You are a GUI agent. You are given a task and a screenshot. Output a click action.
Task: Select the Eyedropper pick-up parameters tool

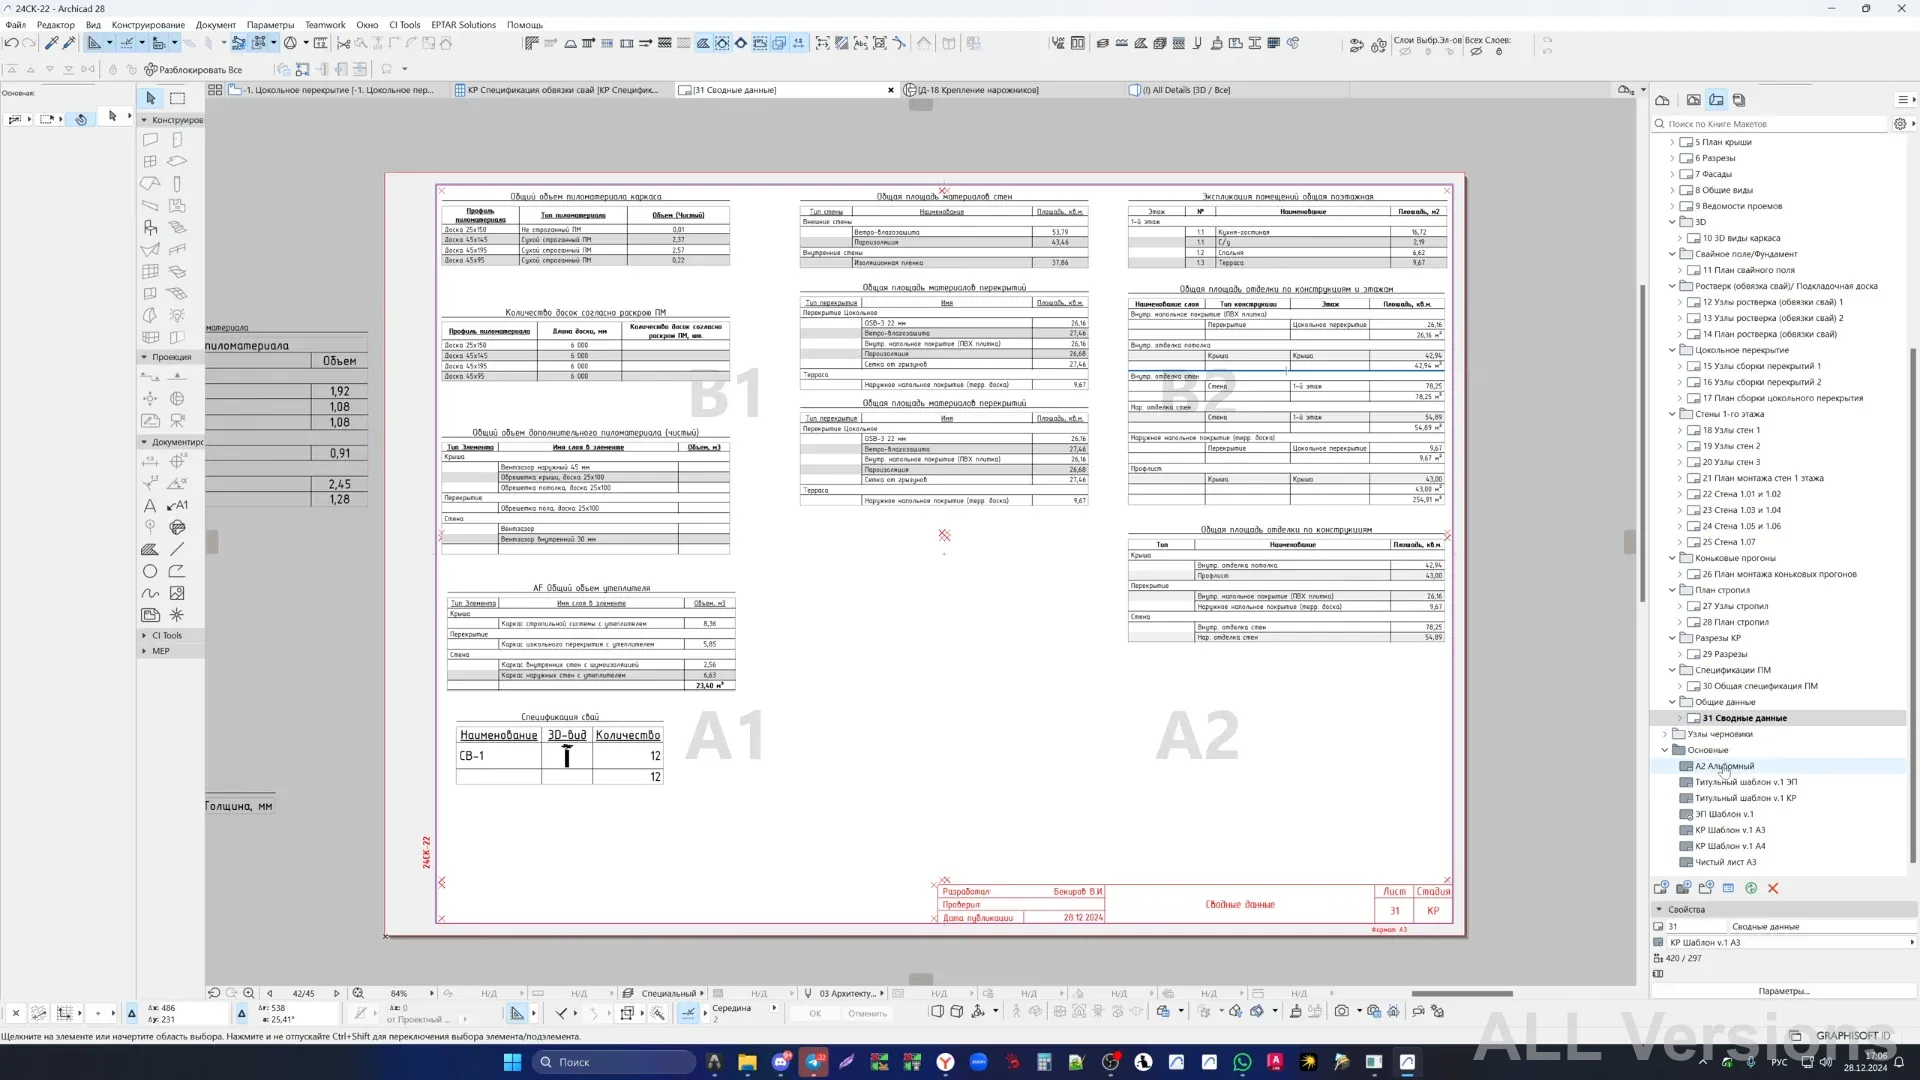52,43
